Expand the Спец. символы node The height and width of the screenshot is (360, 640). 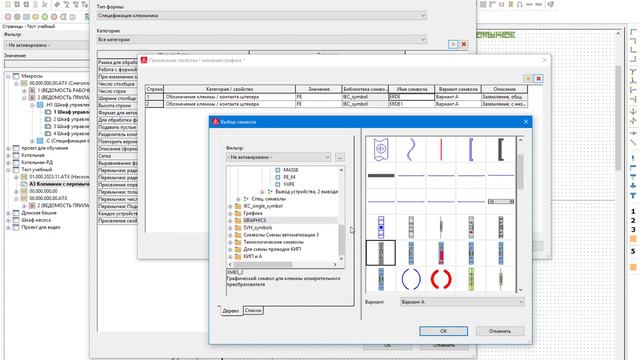[238, 199]
